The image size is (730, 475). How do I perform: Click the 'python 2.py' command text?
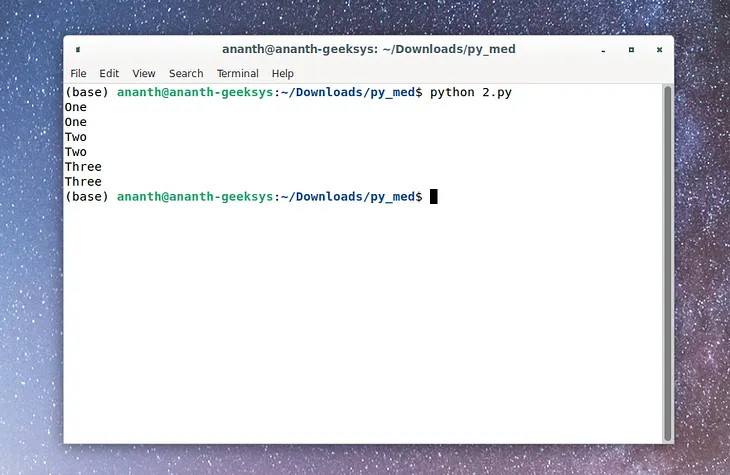(x=471, y=92)
